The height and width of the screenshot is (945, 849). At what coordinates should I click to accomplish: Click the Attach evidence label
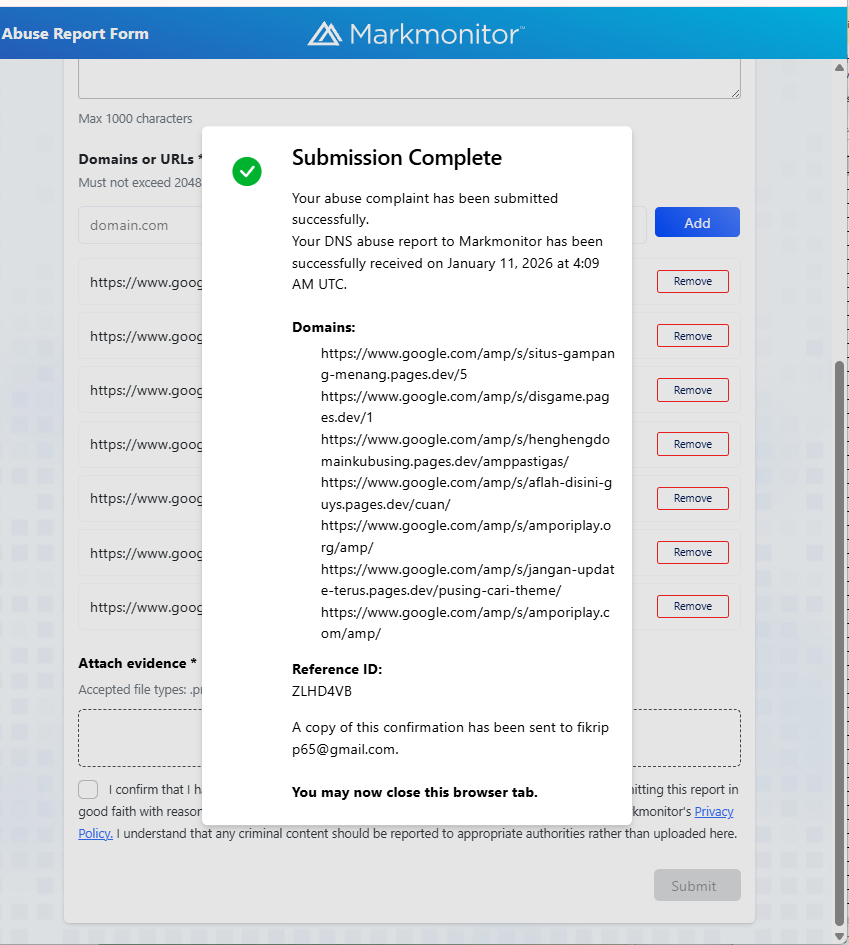click(x=137, y=663)
